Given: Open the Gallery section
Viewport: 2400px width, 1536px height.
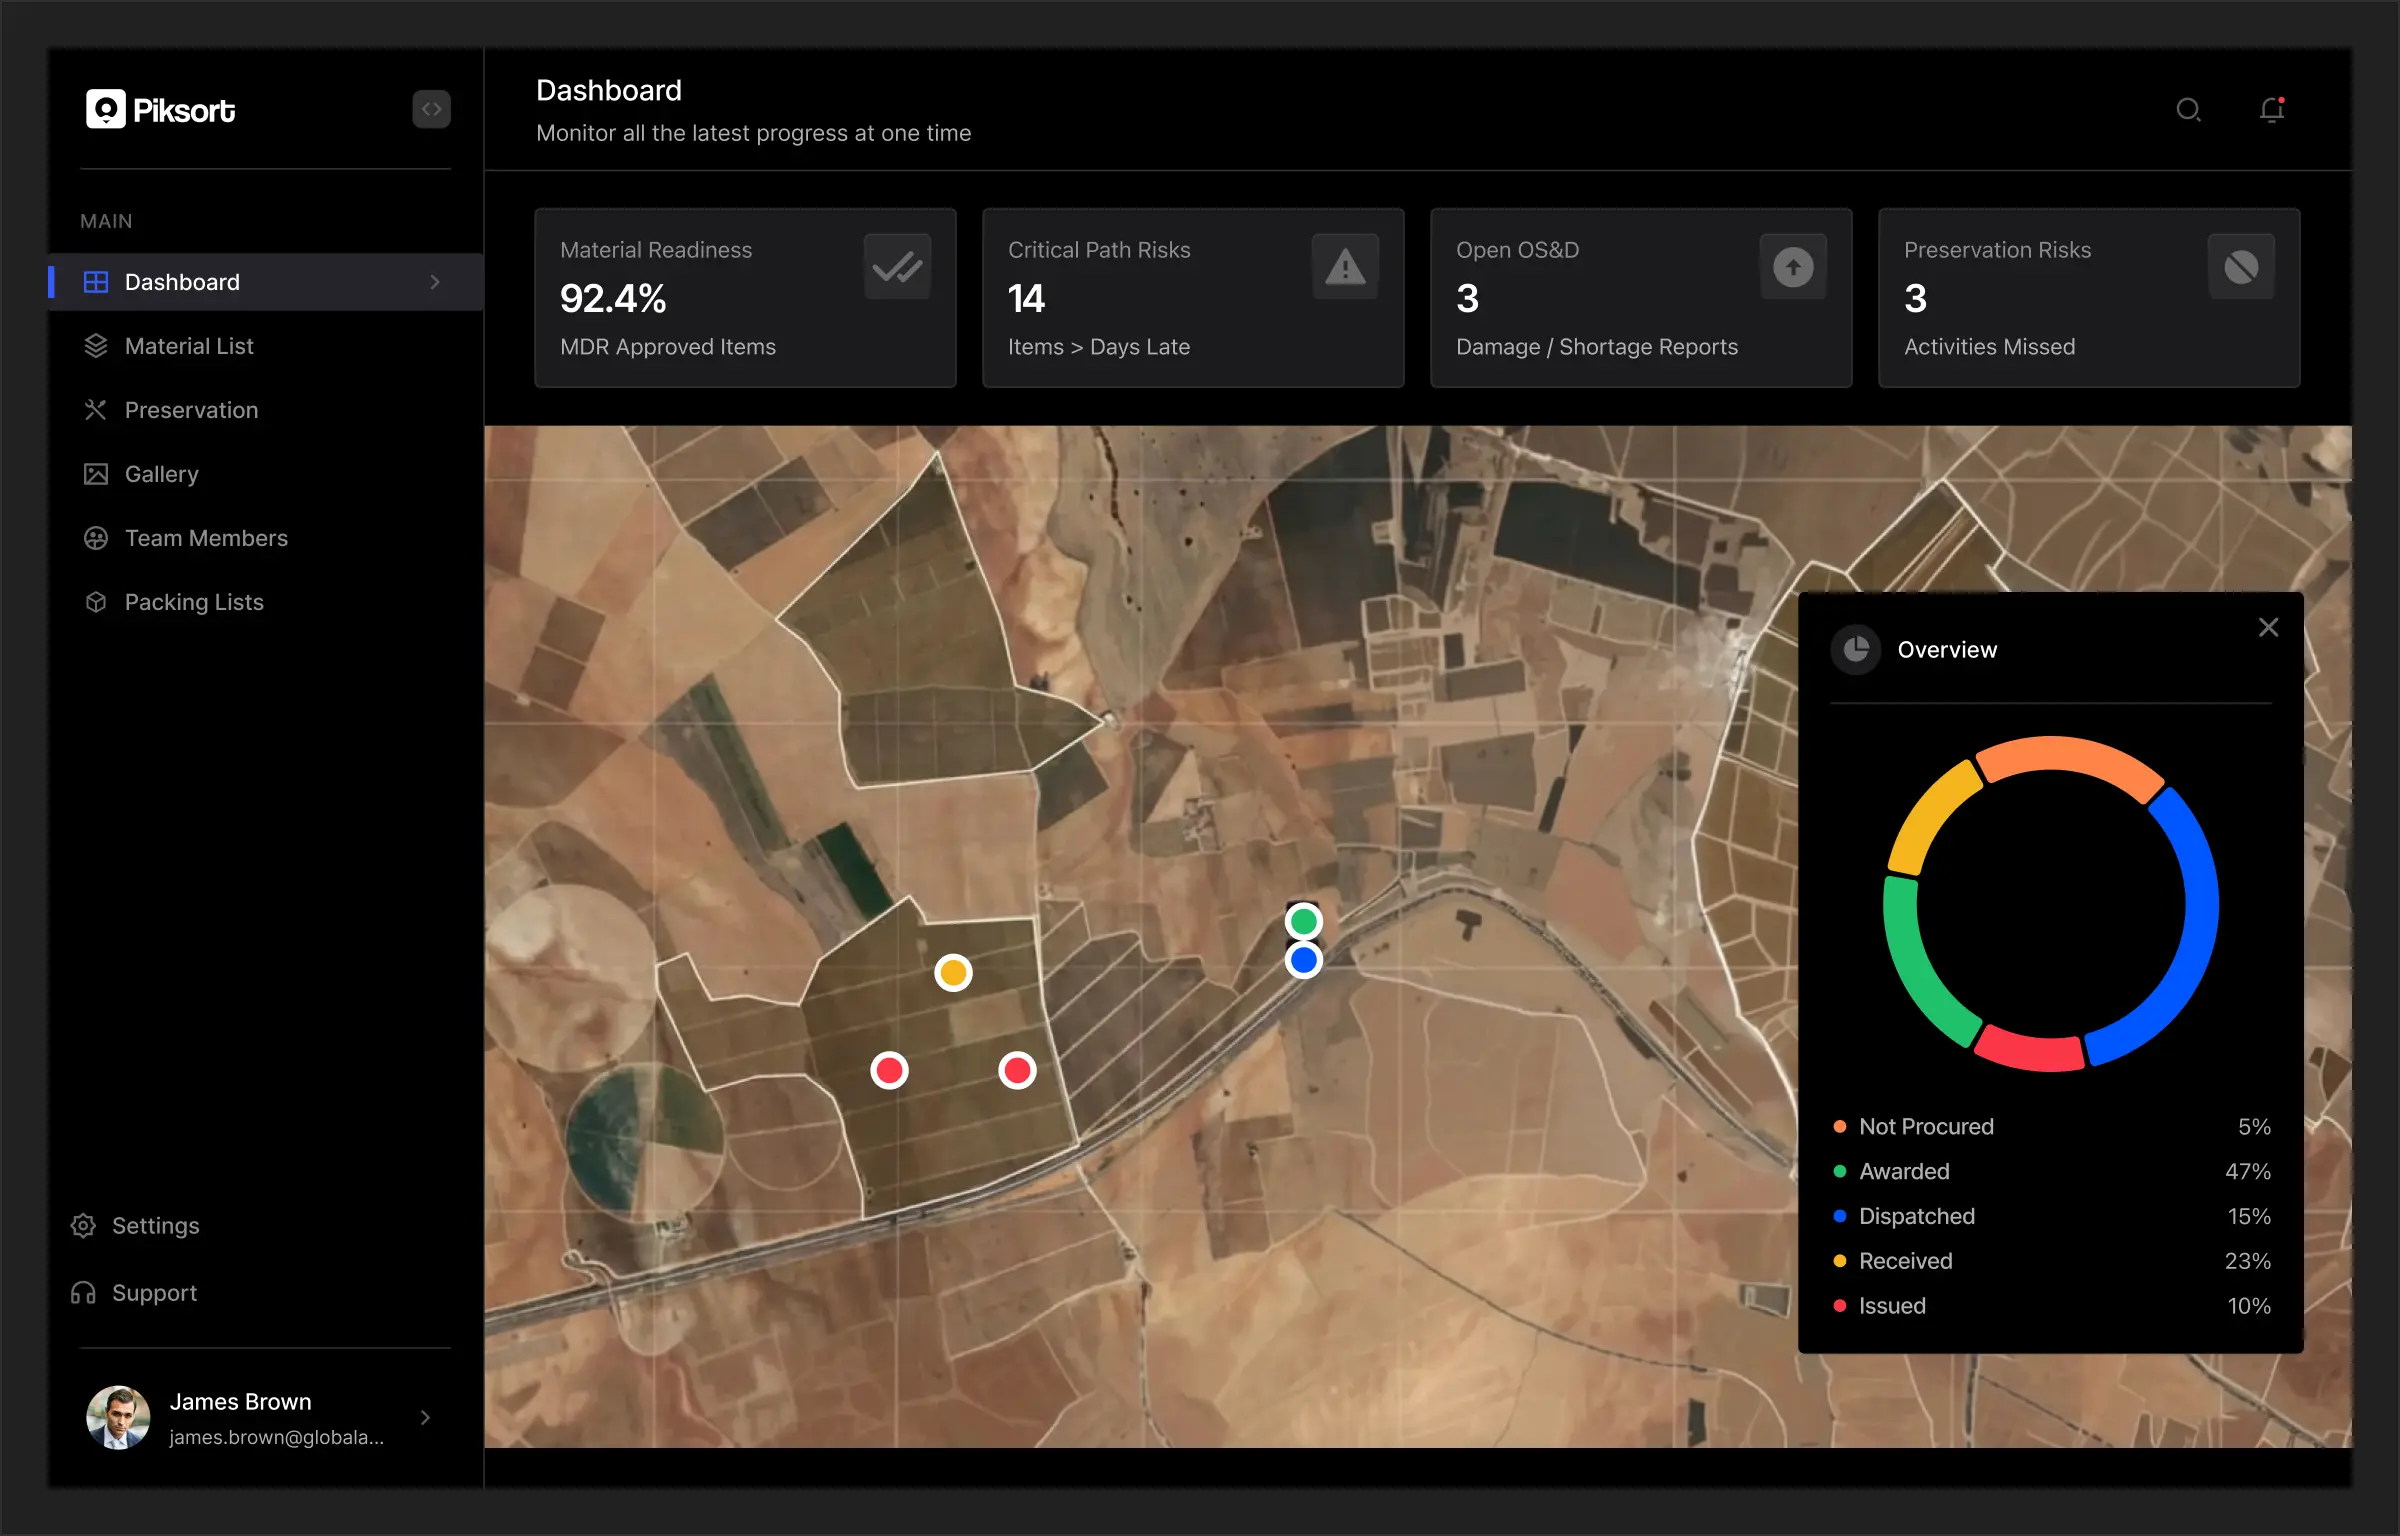Looking at the screenshot, I should 161,474.
